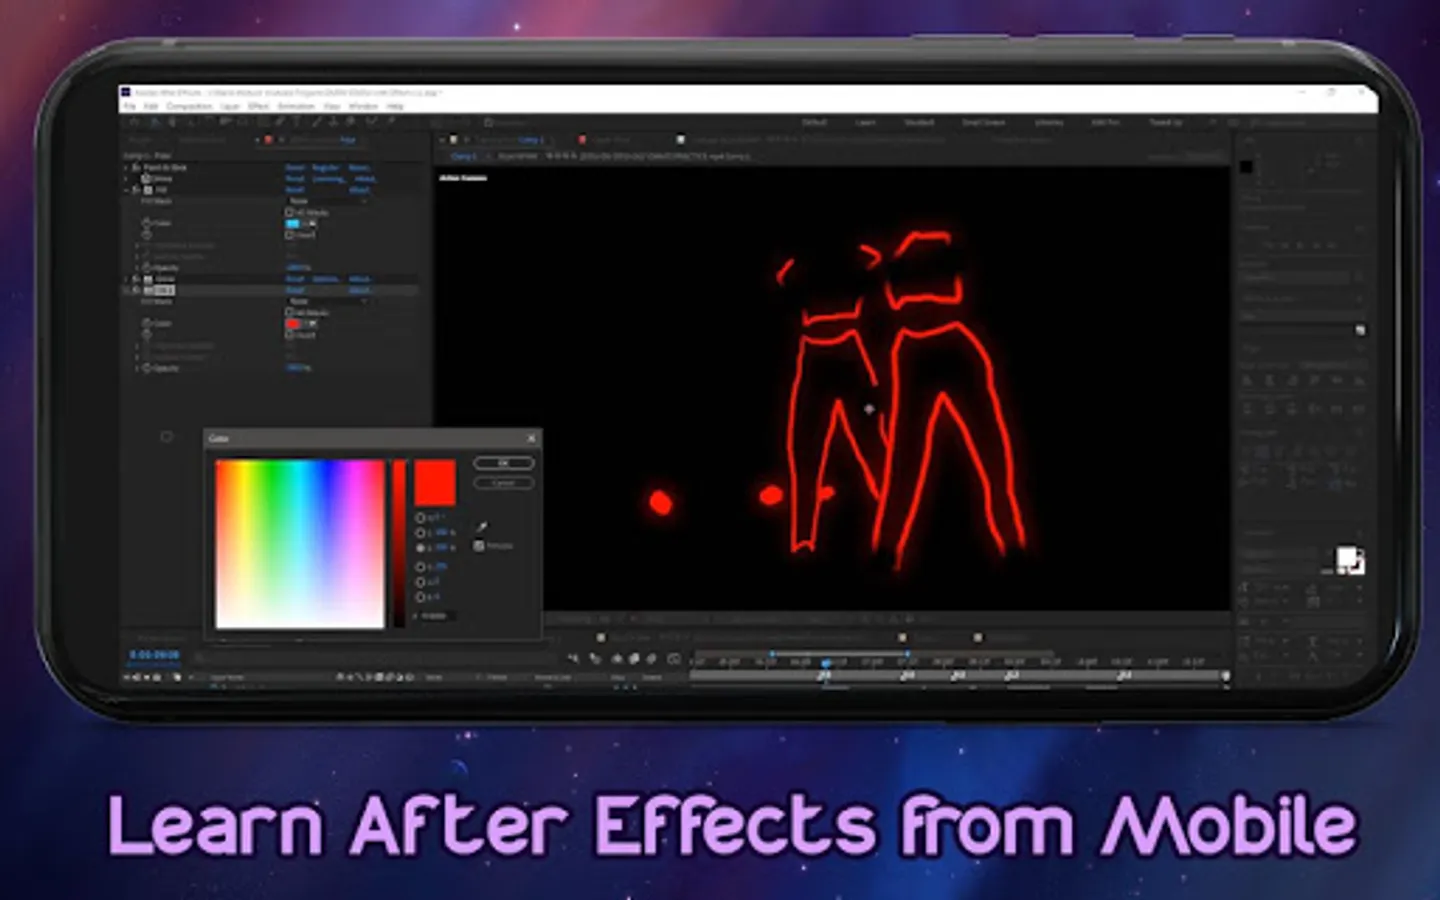Select the Clone Stamp tool

(333, 121)
